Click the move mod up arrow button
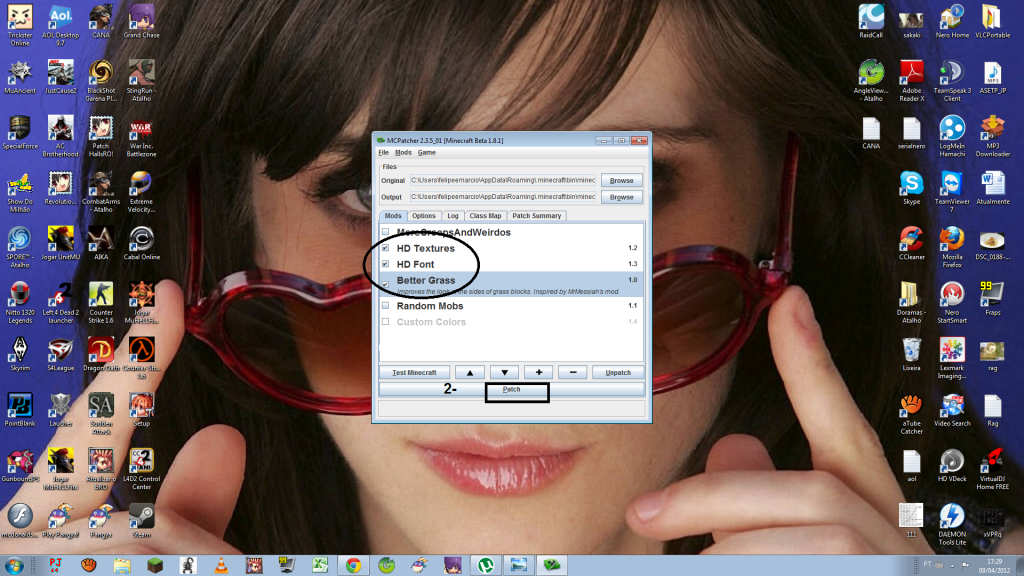 [x=468, y=372]
